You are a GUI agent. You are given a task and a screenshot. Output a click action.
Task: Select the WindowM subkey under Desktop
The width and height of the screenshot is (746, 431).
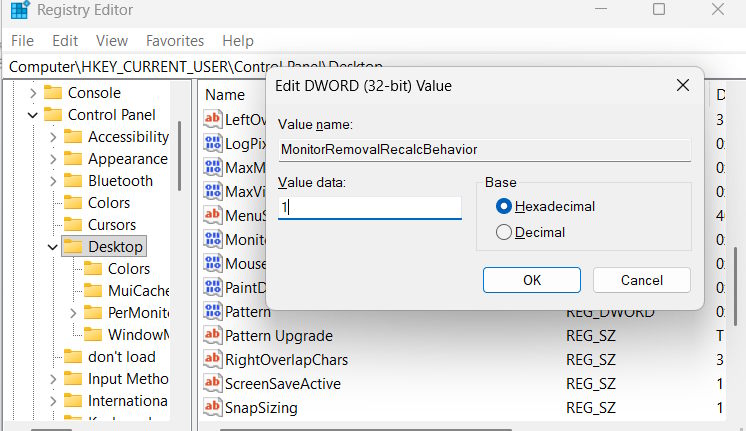(x=138, y=334)
